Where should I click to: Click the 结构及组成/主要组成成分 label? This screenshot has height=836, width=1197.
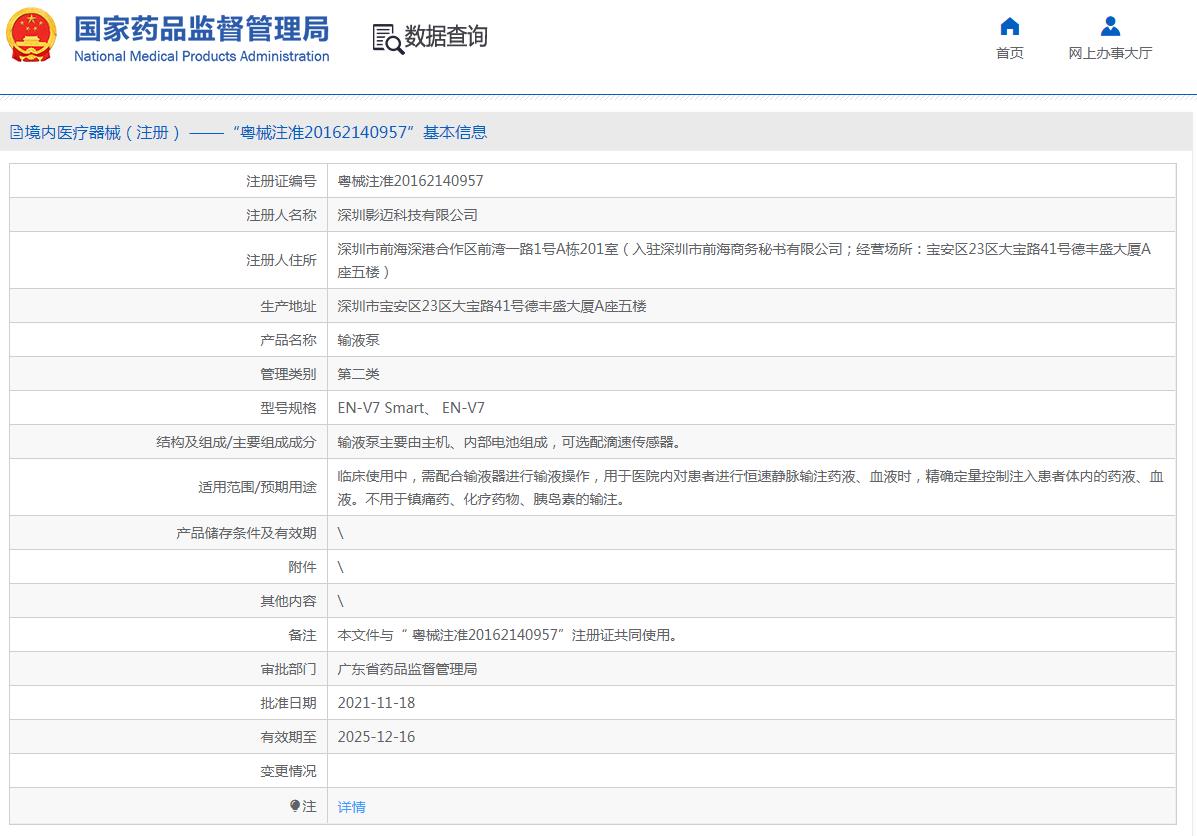236,442
